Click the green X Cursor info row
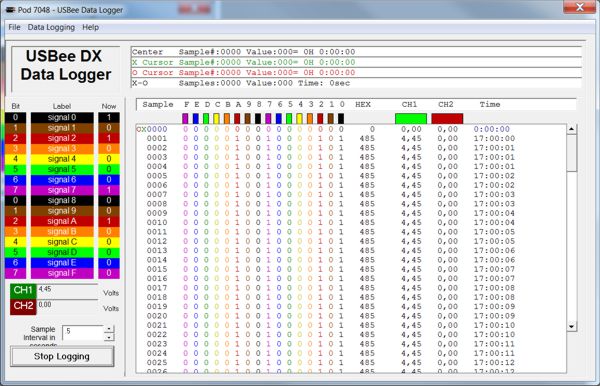Viewport: 600px width, 386px height. click(x=356, y=62)
